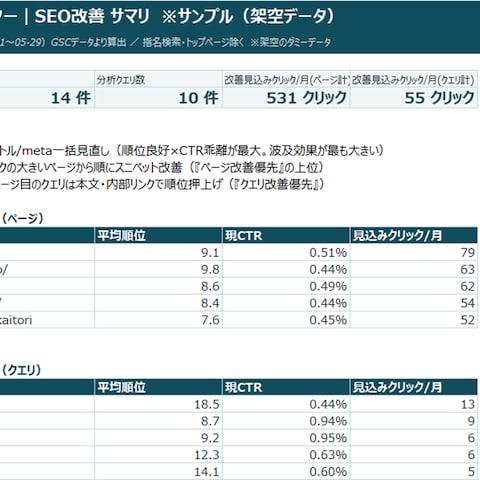Click '平均順位' header in page table
This screenshot has width=480, height=480.
tap(158, 235)
